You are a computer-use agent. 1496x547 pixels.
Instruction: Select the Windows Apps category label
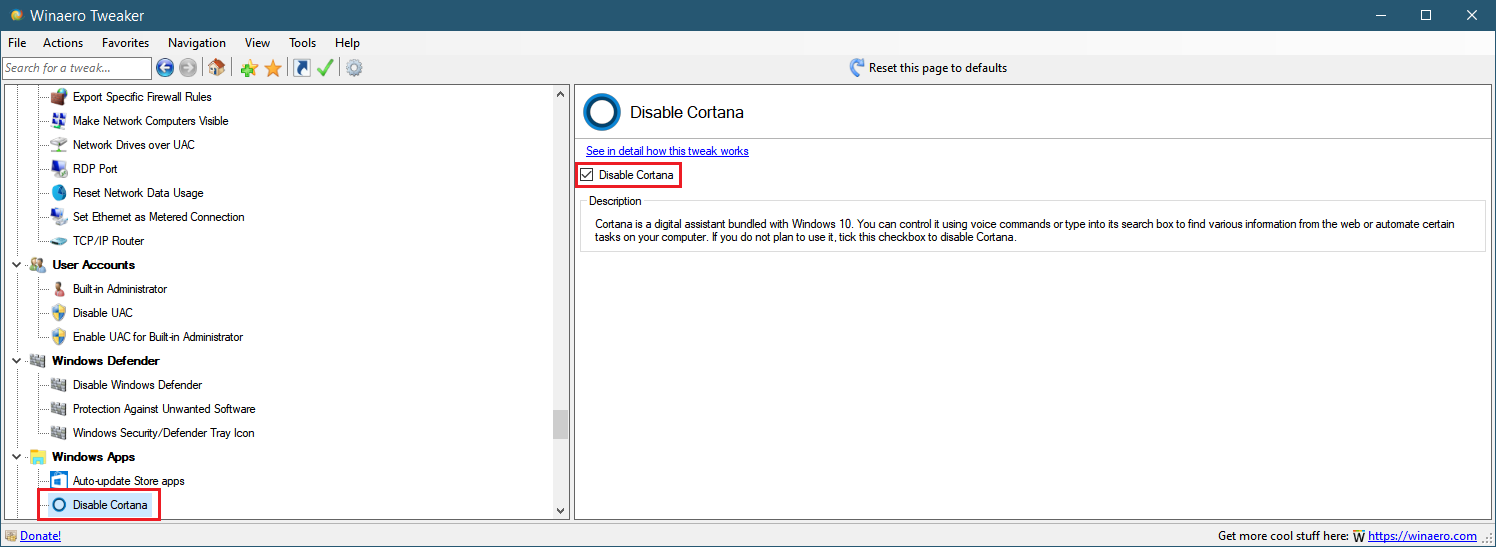pyautogui.click(x=93, y=457)
